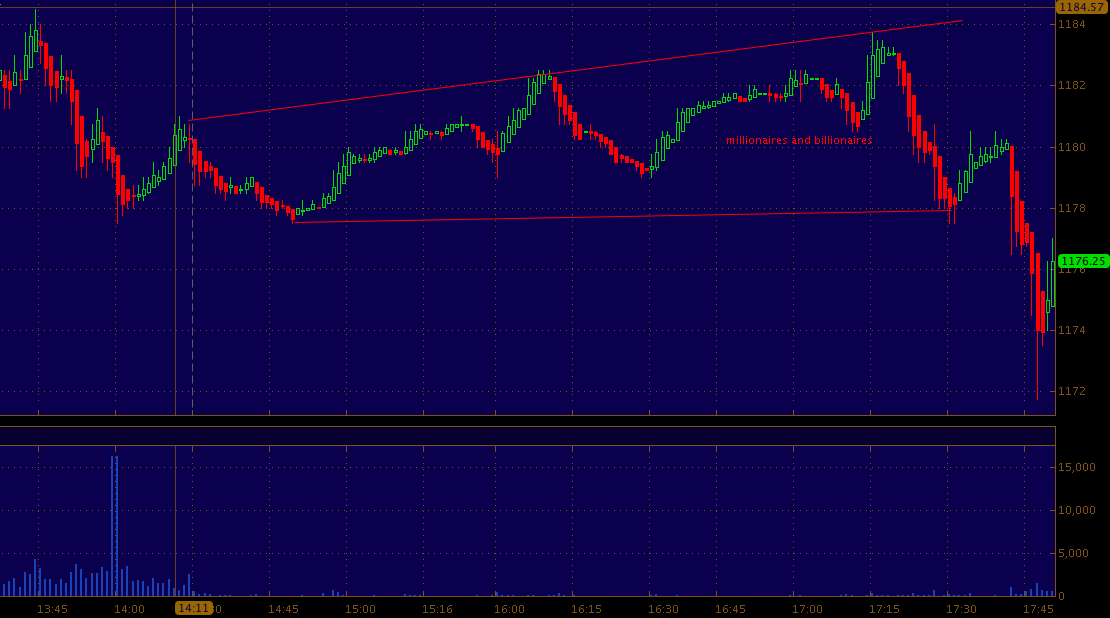The width and height of the screenshot is (1110, 618).
Task: Select the lower horizontal red support trendline
Action: tap(622, 217)
